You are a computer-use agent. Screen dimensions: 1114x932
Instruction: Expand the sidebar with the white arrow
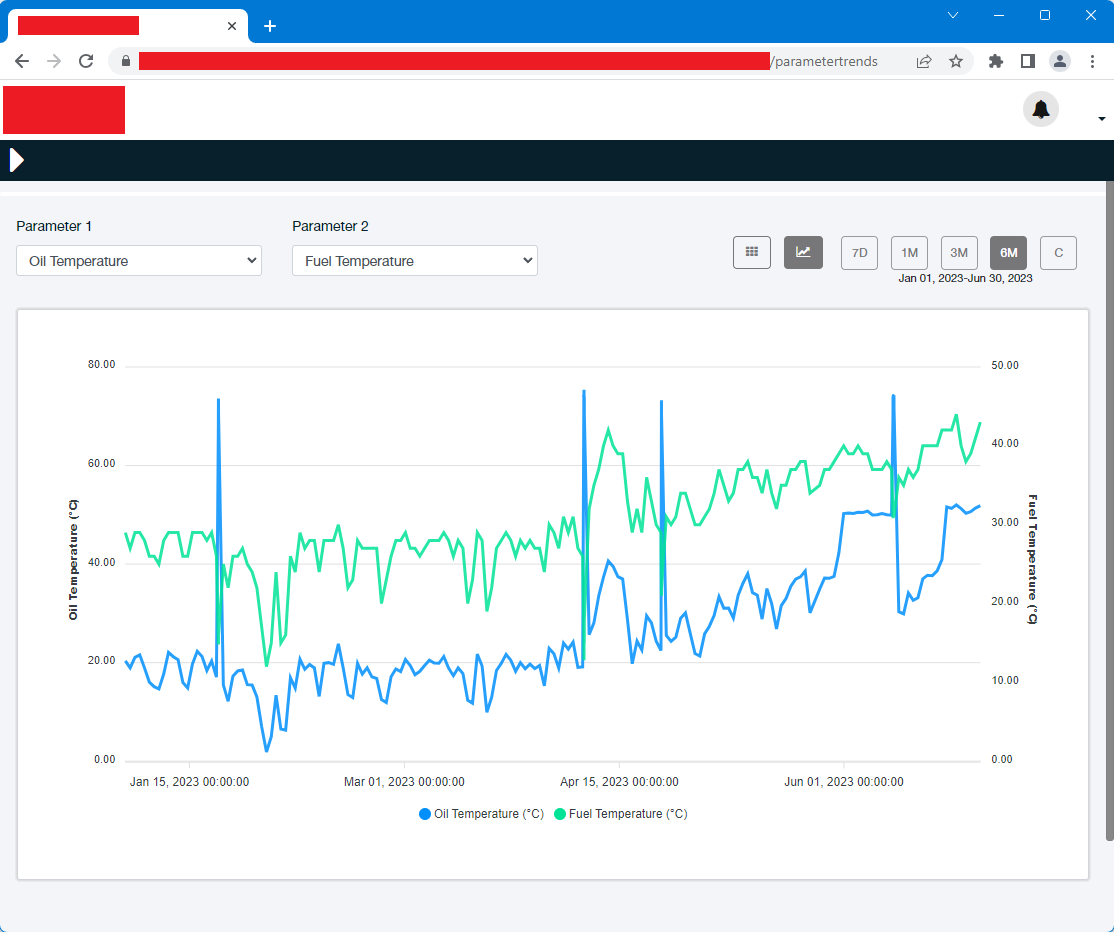pos(16,160)
